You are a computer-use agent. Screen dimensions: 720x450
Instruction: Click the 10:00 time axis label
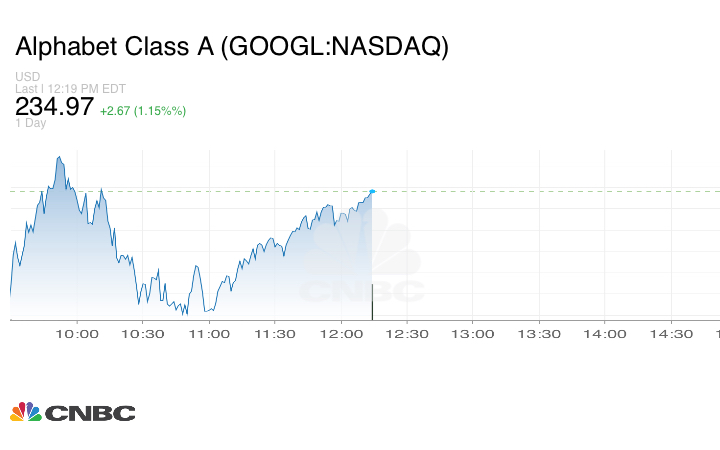(x=77, y=334)
